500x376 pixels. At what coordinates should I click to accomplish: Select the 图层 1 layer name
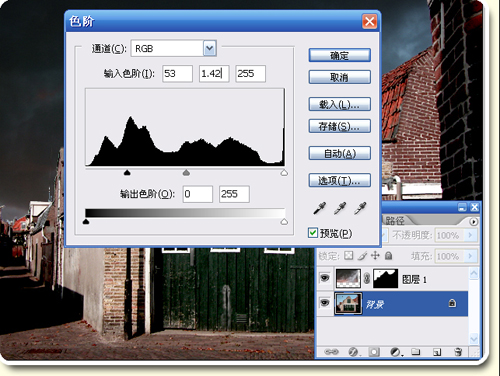coord(414,279)
